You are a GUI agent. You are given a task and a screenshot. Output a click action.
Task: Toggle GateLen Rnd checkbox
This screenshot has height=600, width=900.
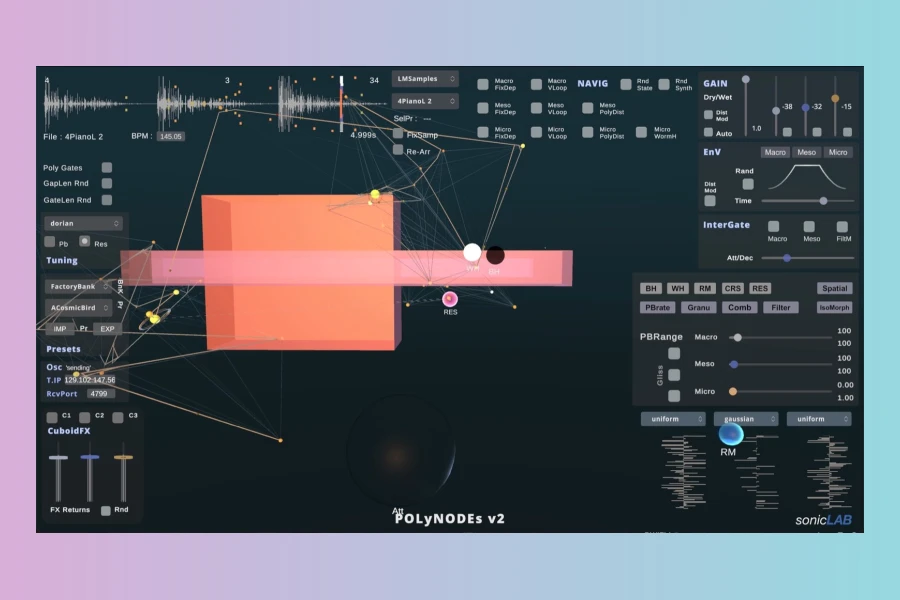coord(107,200)
